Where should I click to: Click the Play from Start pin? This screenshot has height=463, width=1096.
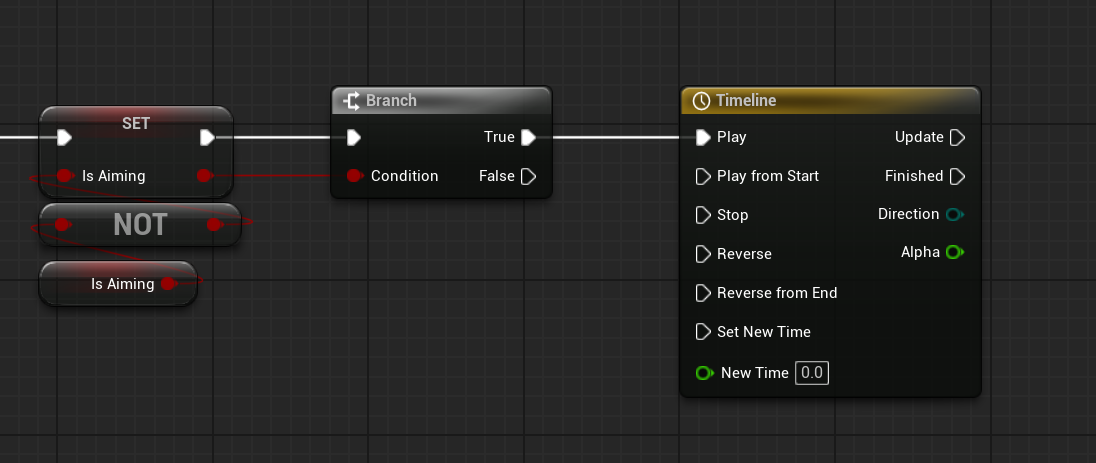click(x=703, y=176)
